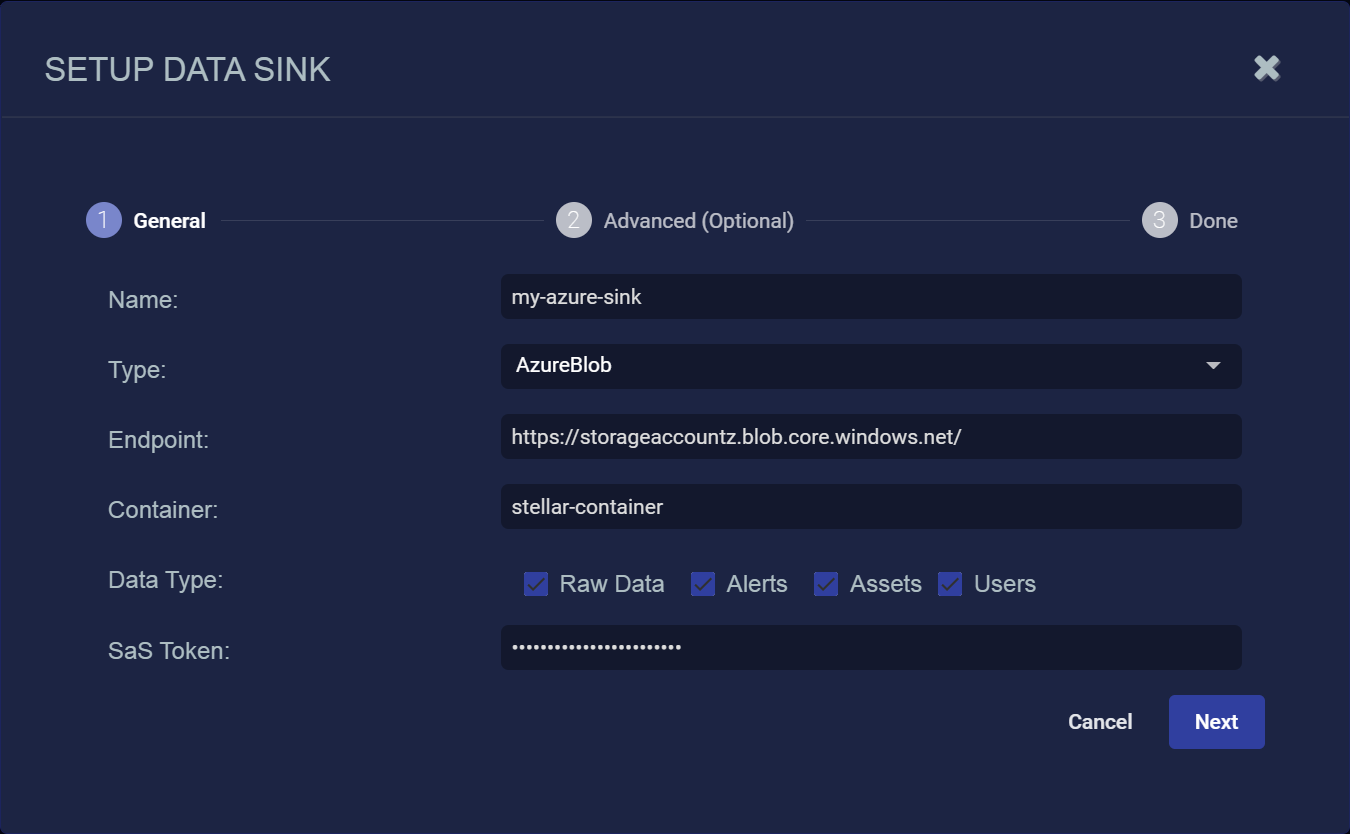The image size is (1350, 834).
Task: Click the Container: field label
Action: click(x=163, y=510)
